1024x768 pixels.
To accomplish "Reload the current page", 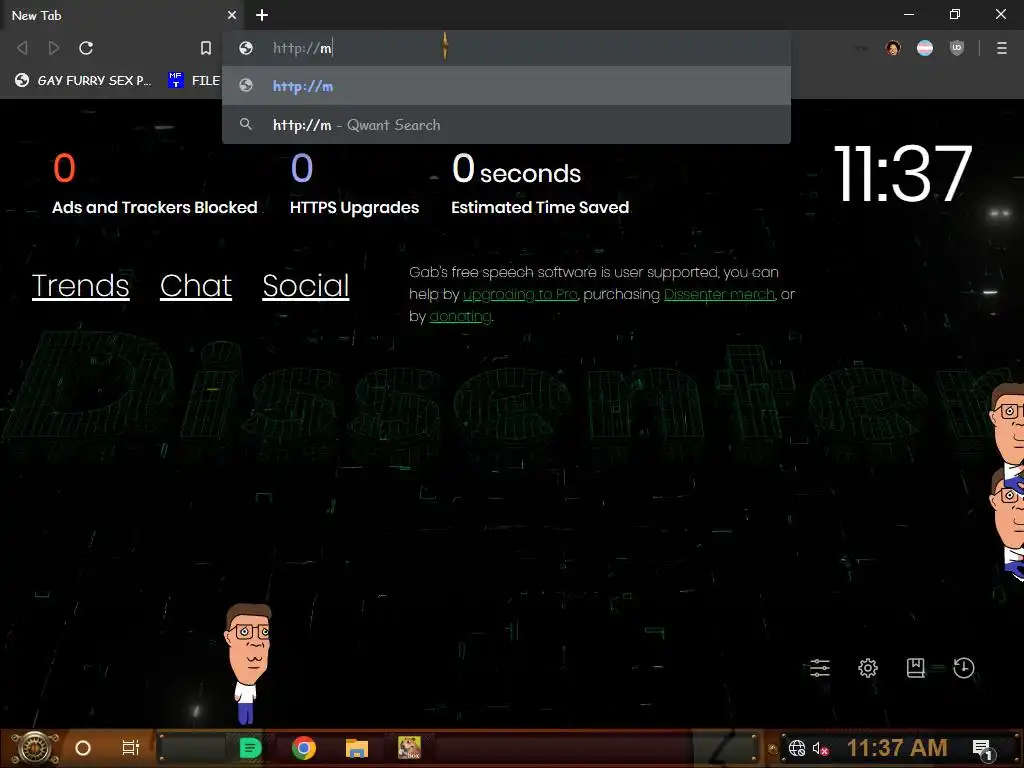I will [x=86, y=48].
